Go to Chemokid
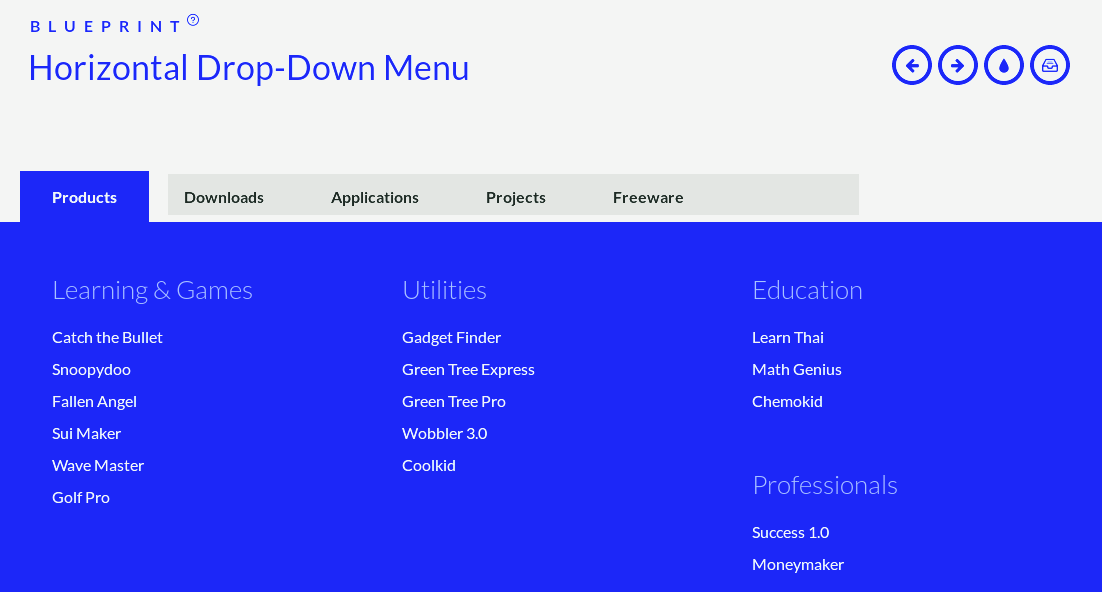 (x=787, y=401)
